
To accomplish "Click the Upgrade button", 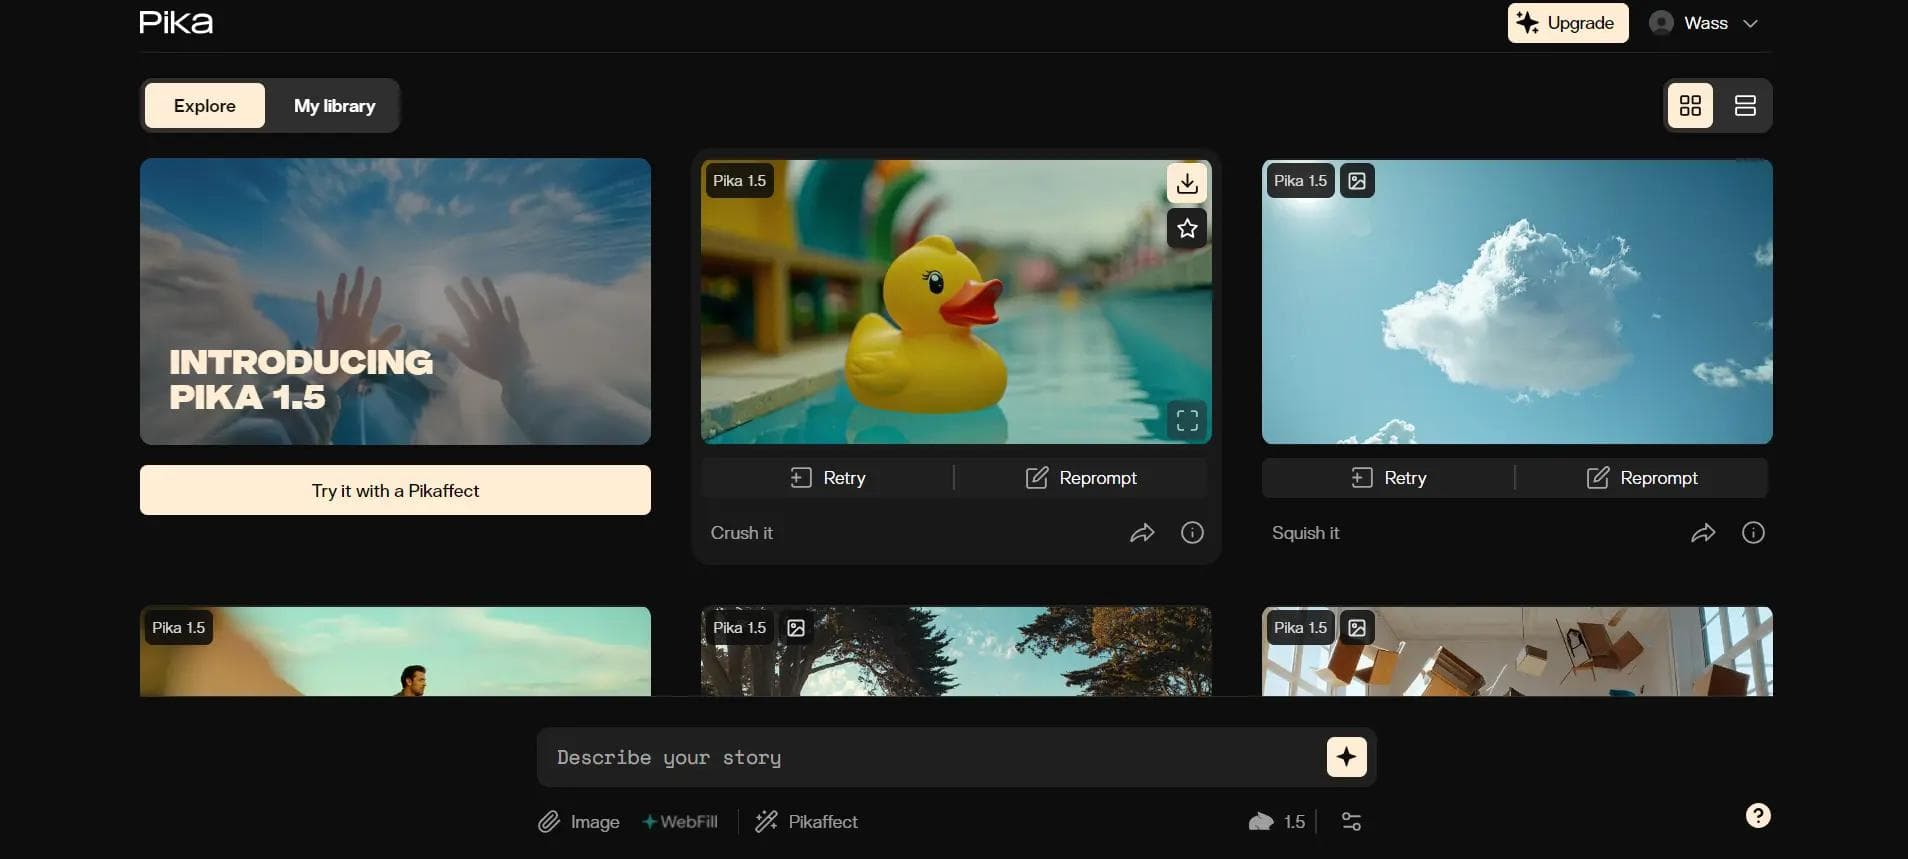I will click(x=1567, y=23).
